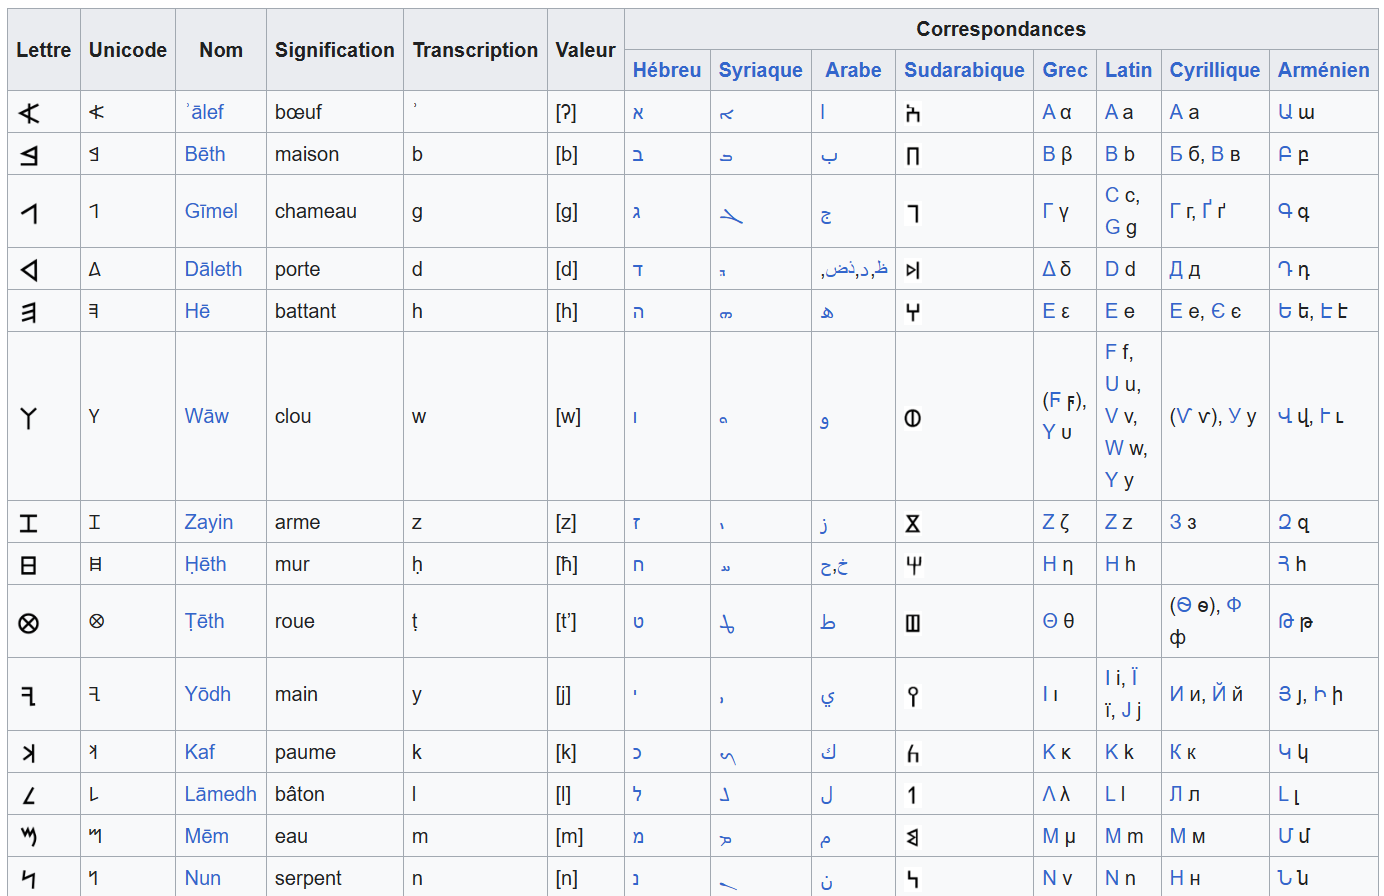This screenshot has height=896, width=1384.
Task: Open the Gīmel link
Action: tap(211, 211)
